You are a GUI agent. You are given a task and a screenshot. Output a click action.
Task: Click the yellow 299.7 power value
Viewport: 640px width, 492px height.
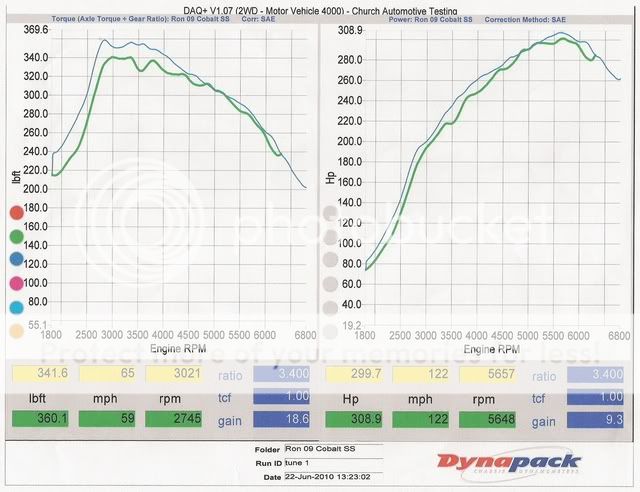[x=356, y=374]
